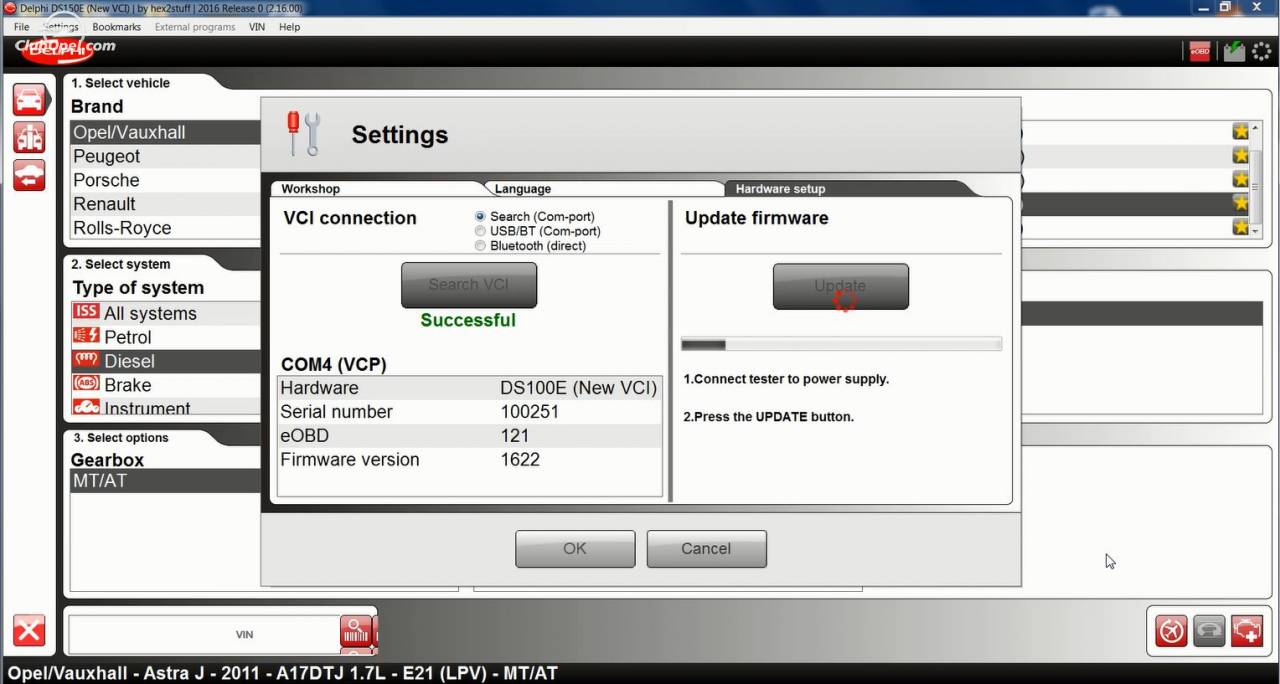Open the Settings menu
This screenshot has height=684, width=1280.
pos(61,27)
